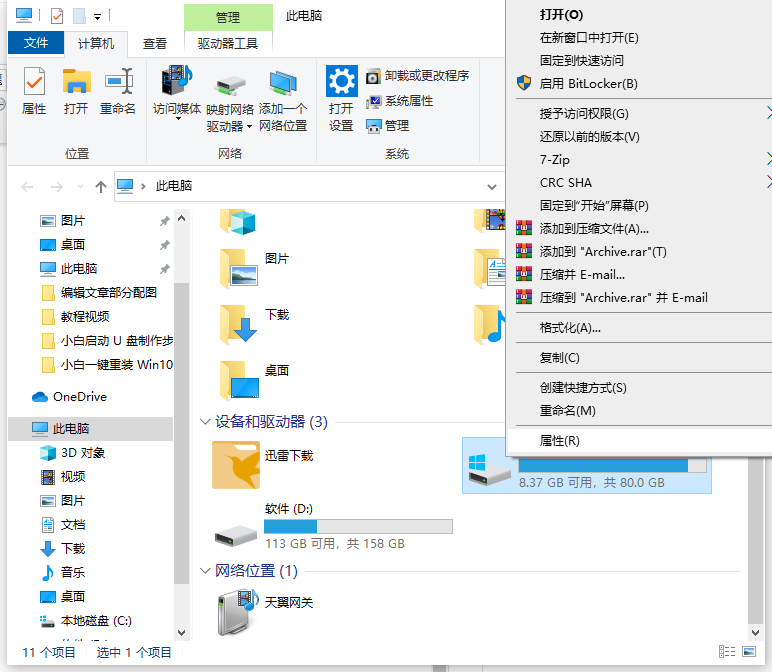Switch to details view icon in status bar
Image resolution: width=772 pixels, height=672 pixels.
(x=727, y=652)
